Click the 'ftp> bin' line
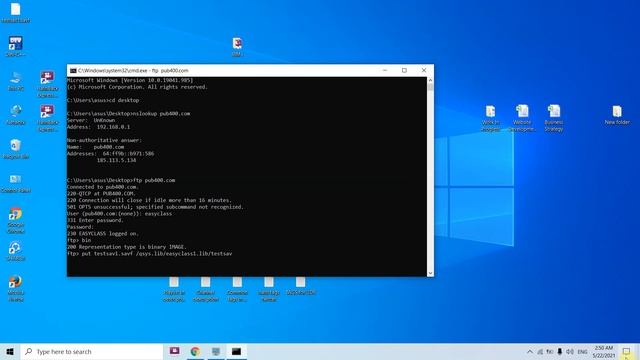Image resolution: width=640 pixels, height=360 pixels. point(79,240)
